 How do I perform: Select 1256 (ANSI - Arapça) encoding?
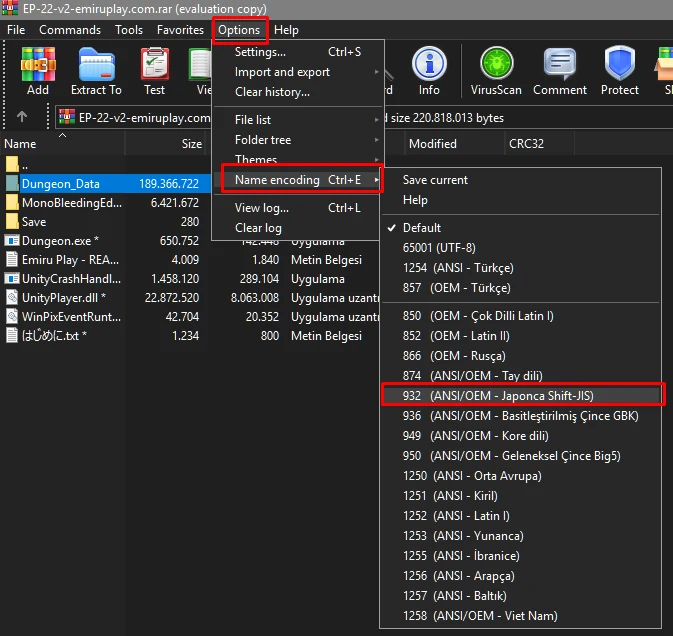520,575
